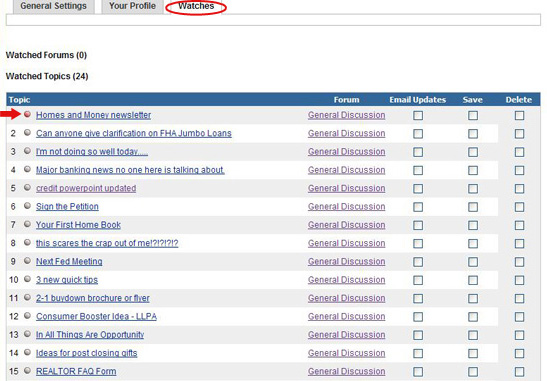Check Delete for REALTOR FAQ Form
Image resolution: width=547 pixels, height=381 pixels.
point(519,372)
